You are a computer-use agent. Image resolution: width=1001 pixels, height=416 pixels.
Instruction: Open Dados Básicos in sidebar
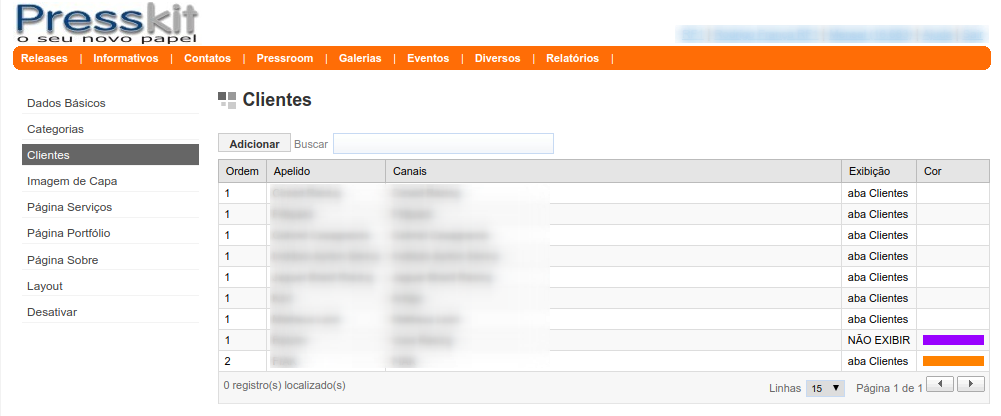(66, 103)
